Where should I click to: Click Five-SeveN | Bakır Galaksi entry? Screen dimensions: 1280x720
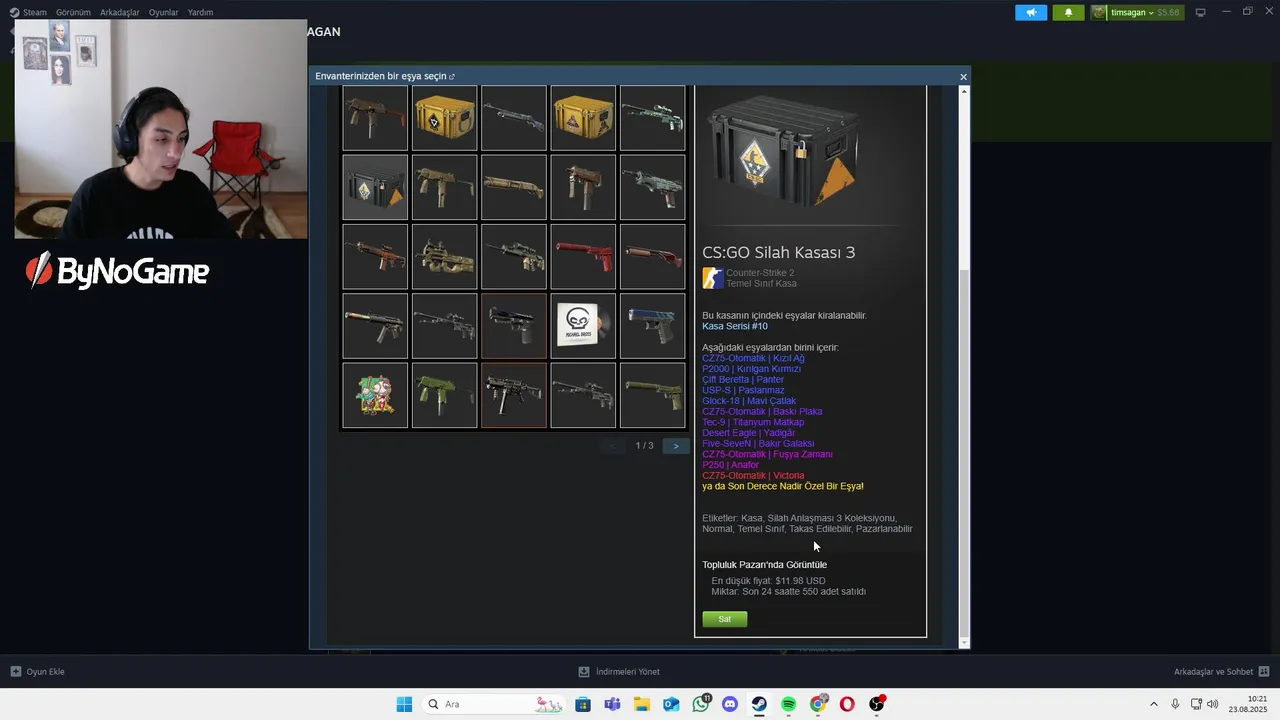coord(758,444)
